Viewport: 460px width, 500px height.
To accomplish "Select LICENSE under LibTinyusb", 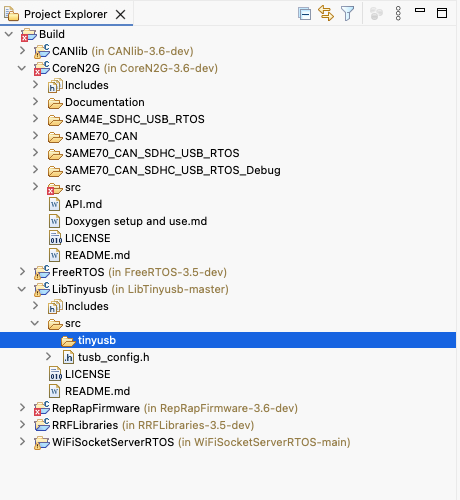I will tap(88, 374).
